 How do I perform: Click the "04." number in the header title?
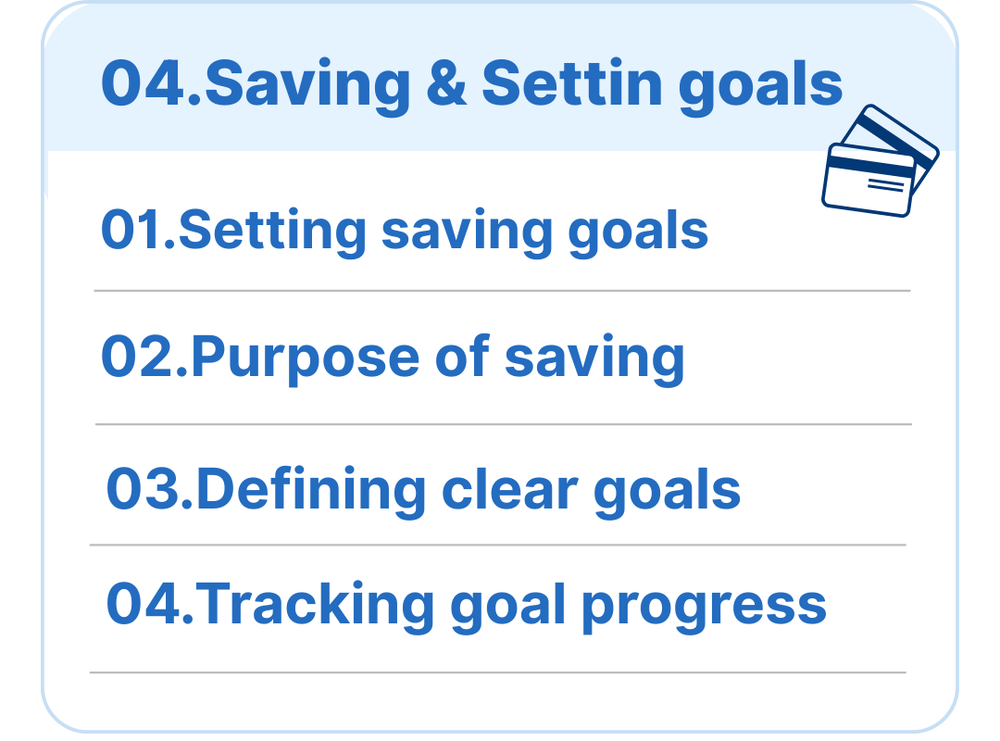click(151, 84)
